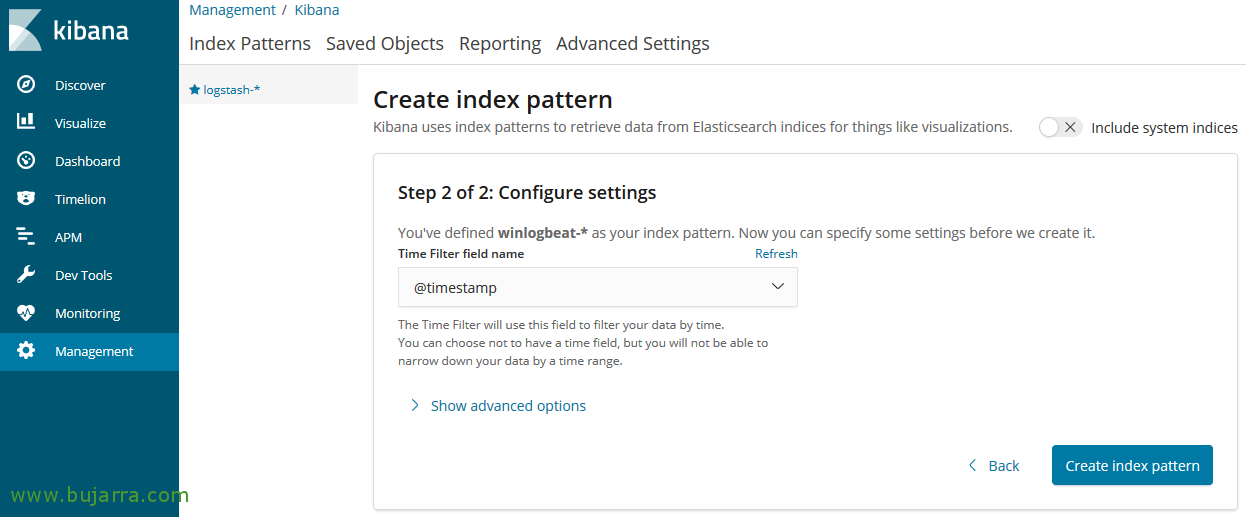Click the Visualize bar chart icon
Image resolution: width=1246 pixels, height=517 pixels.
[x=26, y=123]
